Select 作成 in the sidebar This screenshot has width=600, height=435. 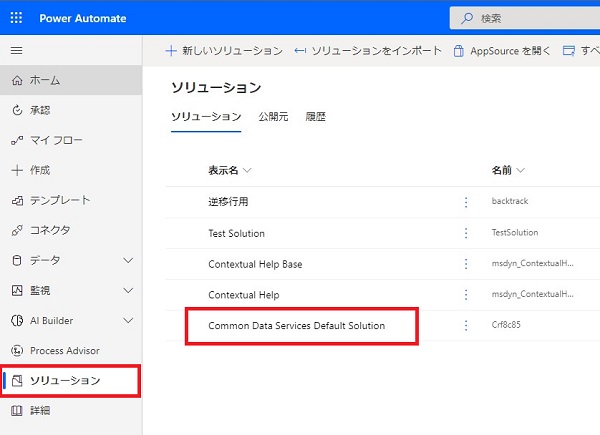click(x=71, y=170)
